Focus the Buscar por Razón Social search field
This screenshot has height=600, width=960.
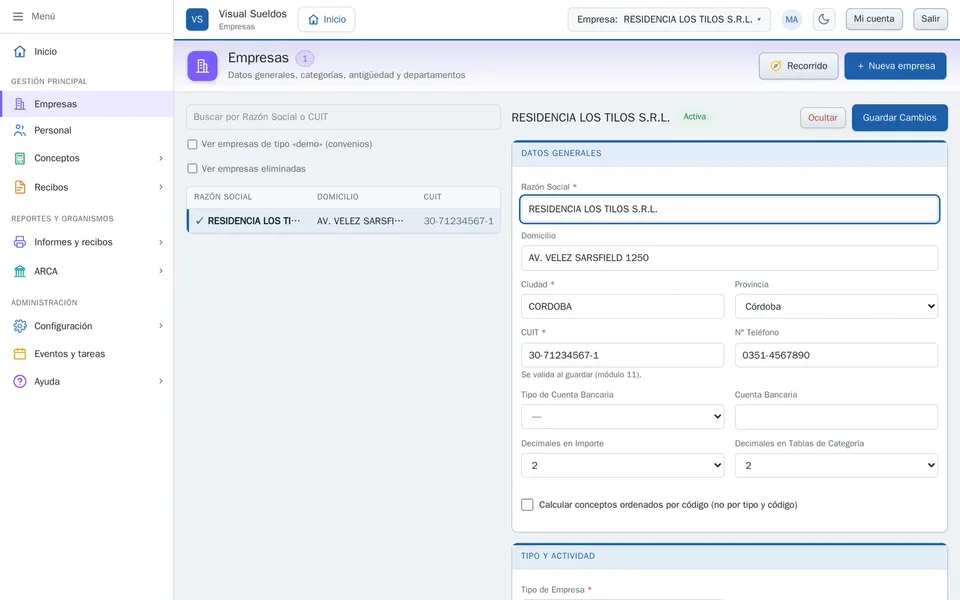(x=343, y=117)
